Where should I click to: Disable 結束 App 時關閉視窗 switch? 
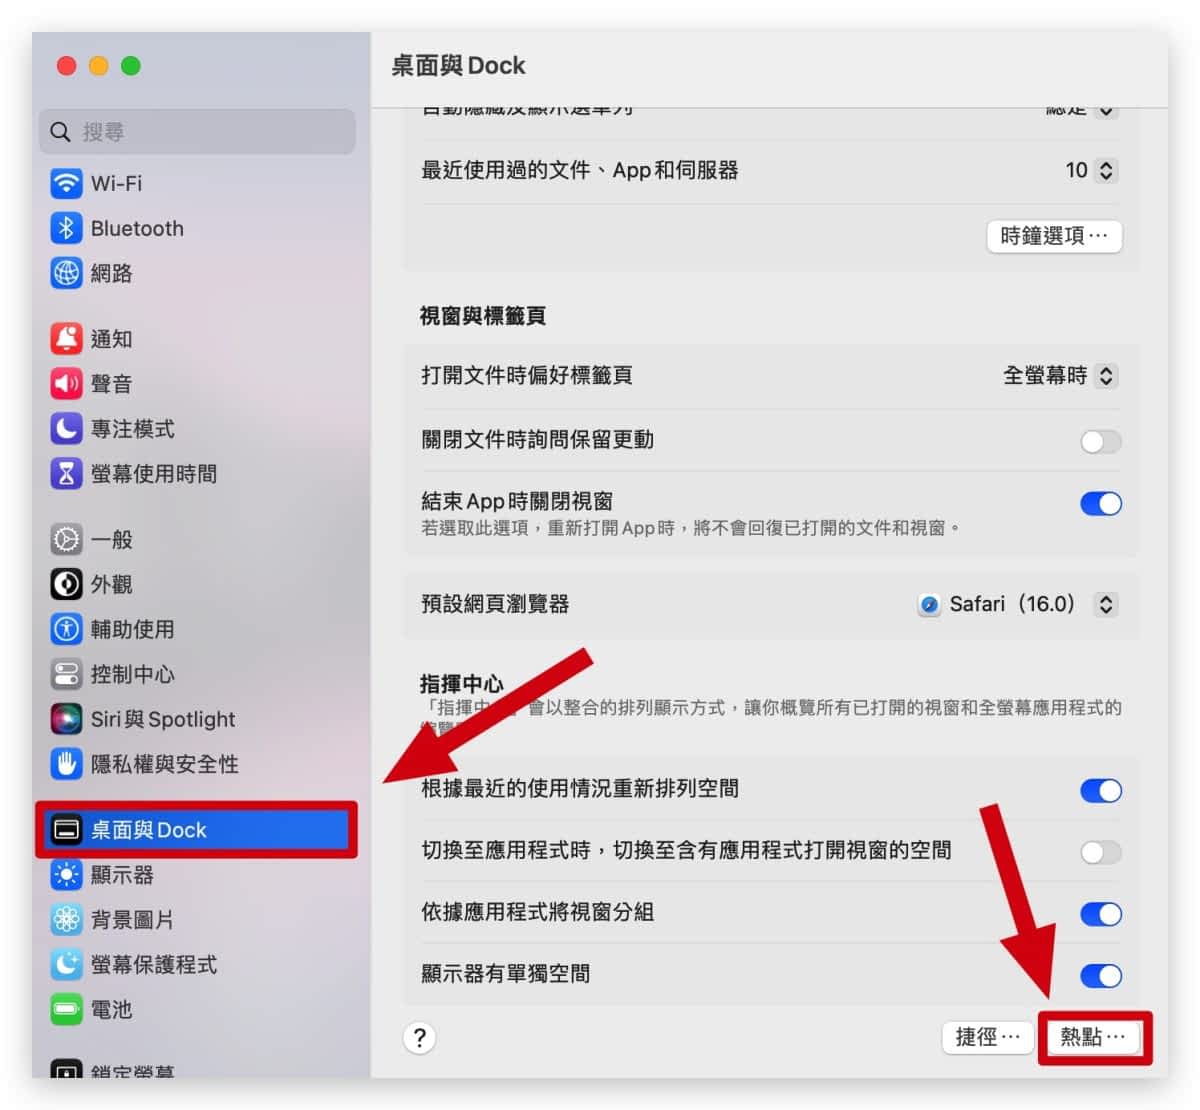[x=1100, y=503]
